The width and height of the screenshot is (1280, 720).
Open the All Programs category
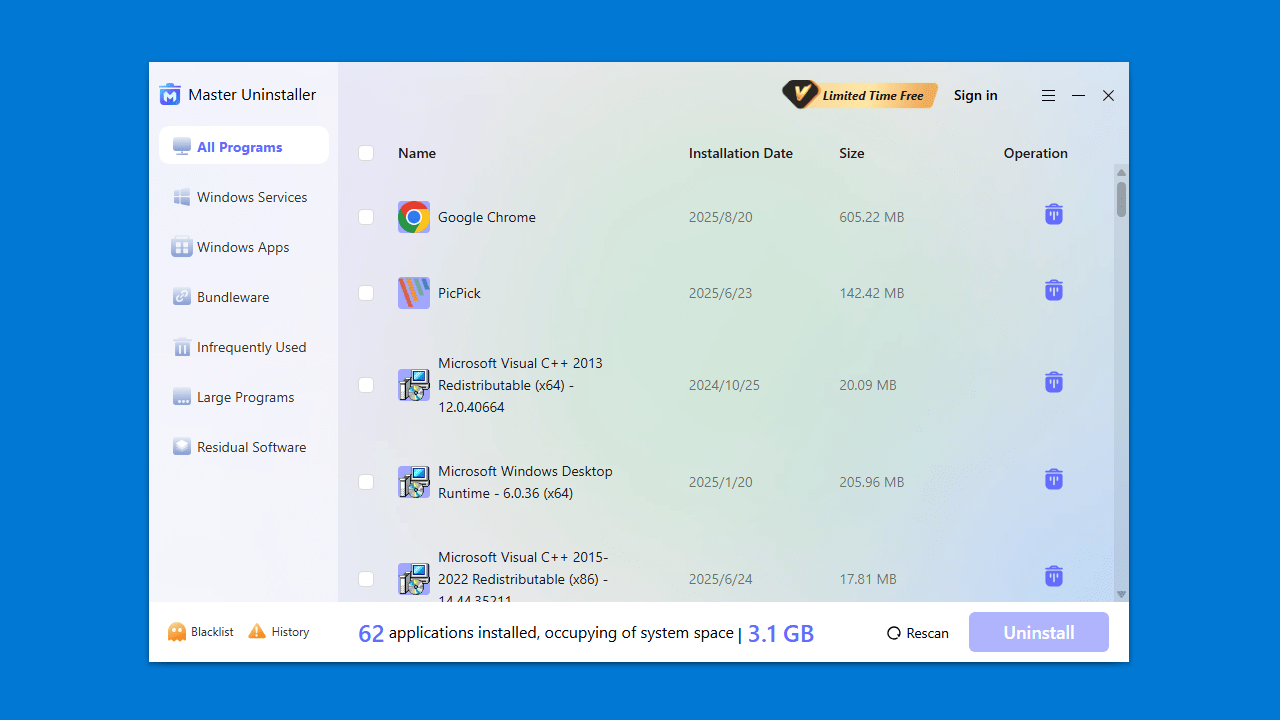pos(244,147)
